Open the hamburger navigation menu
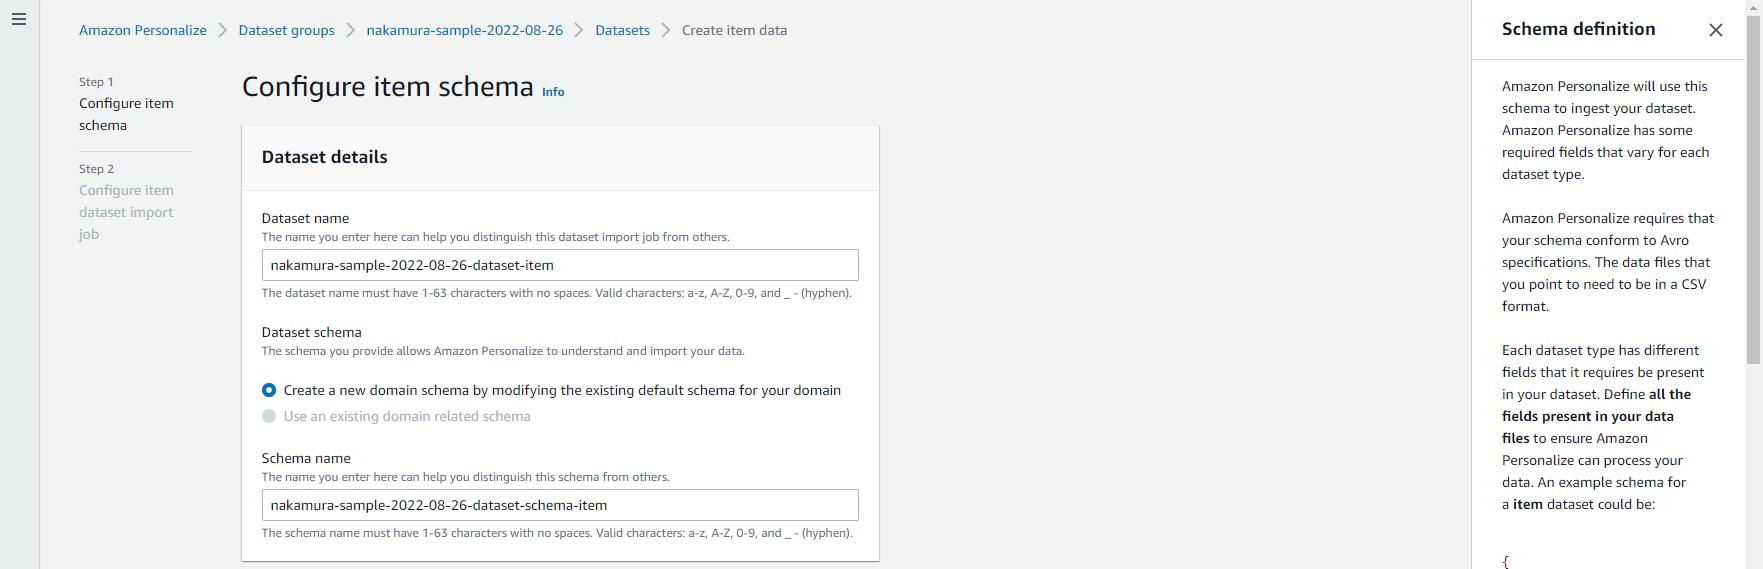 (x=19, y=19)
